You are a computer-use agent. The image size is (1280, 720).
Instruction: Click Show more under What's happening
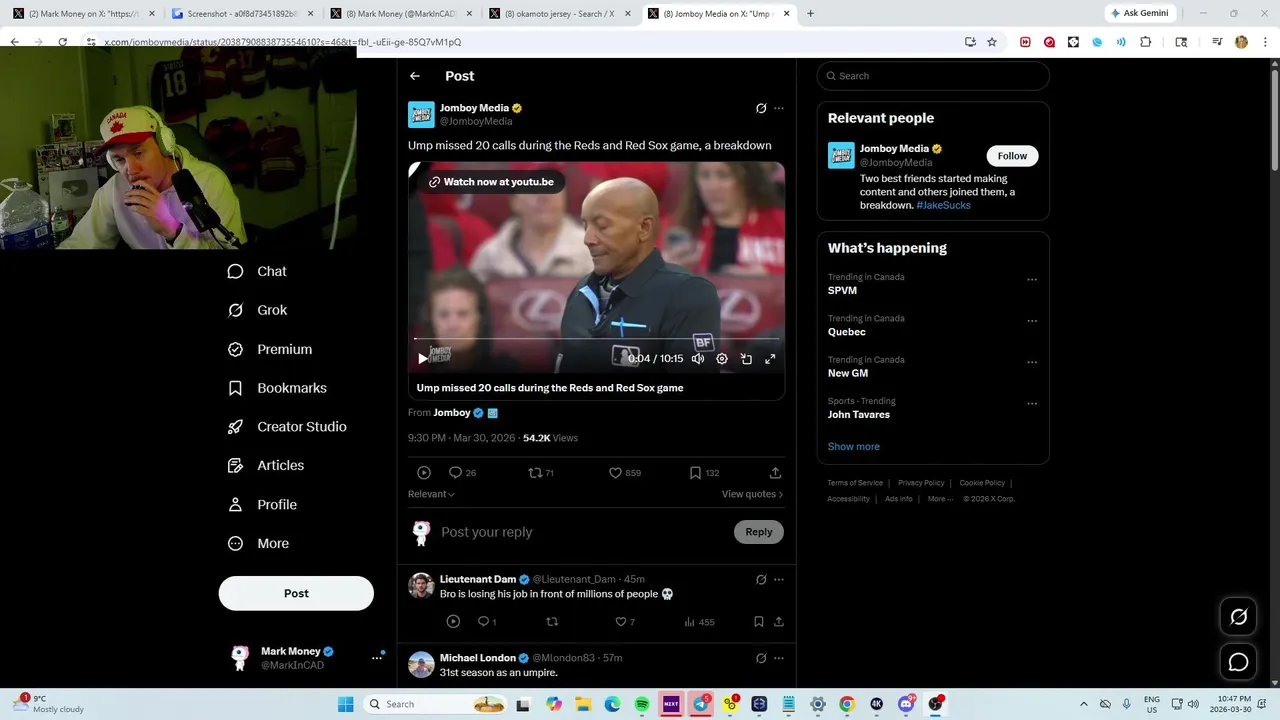(853, 447)
